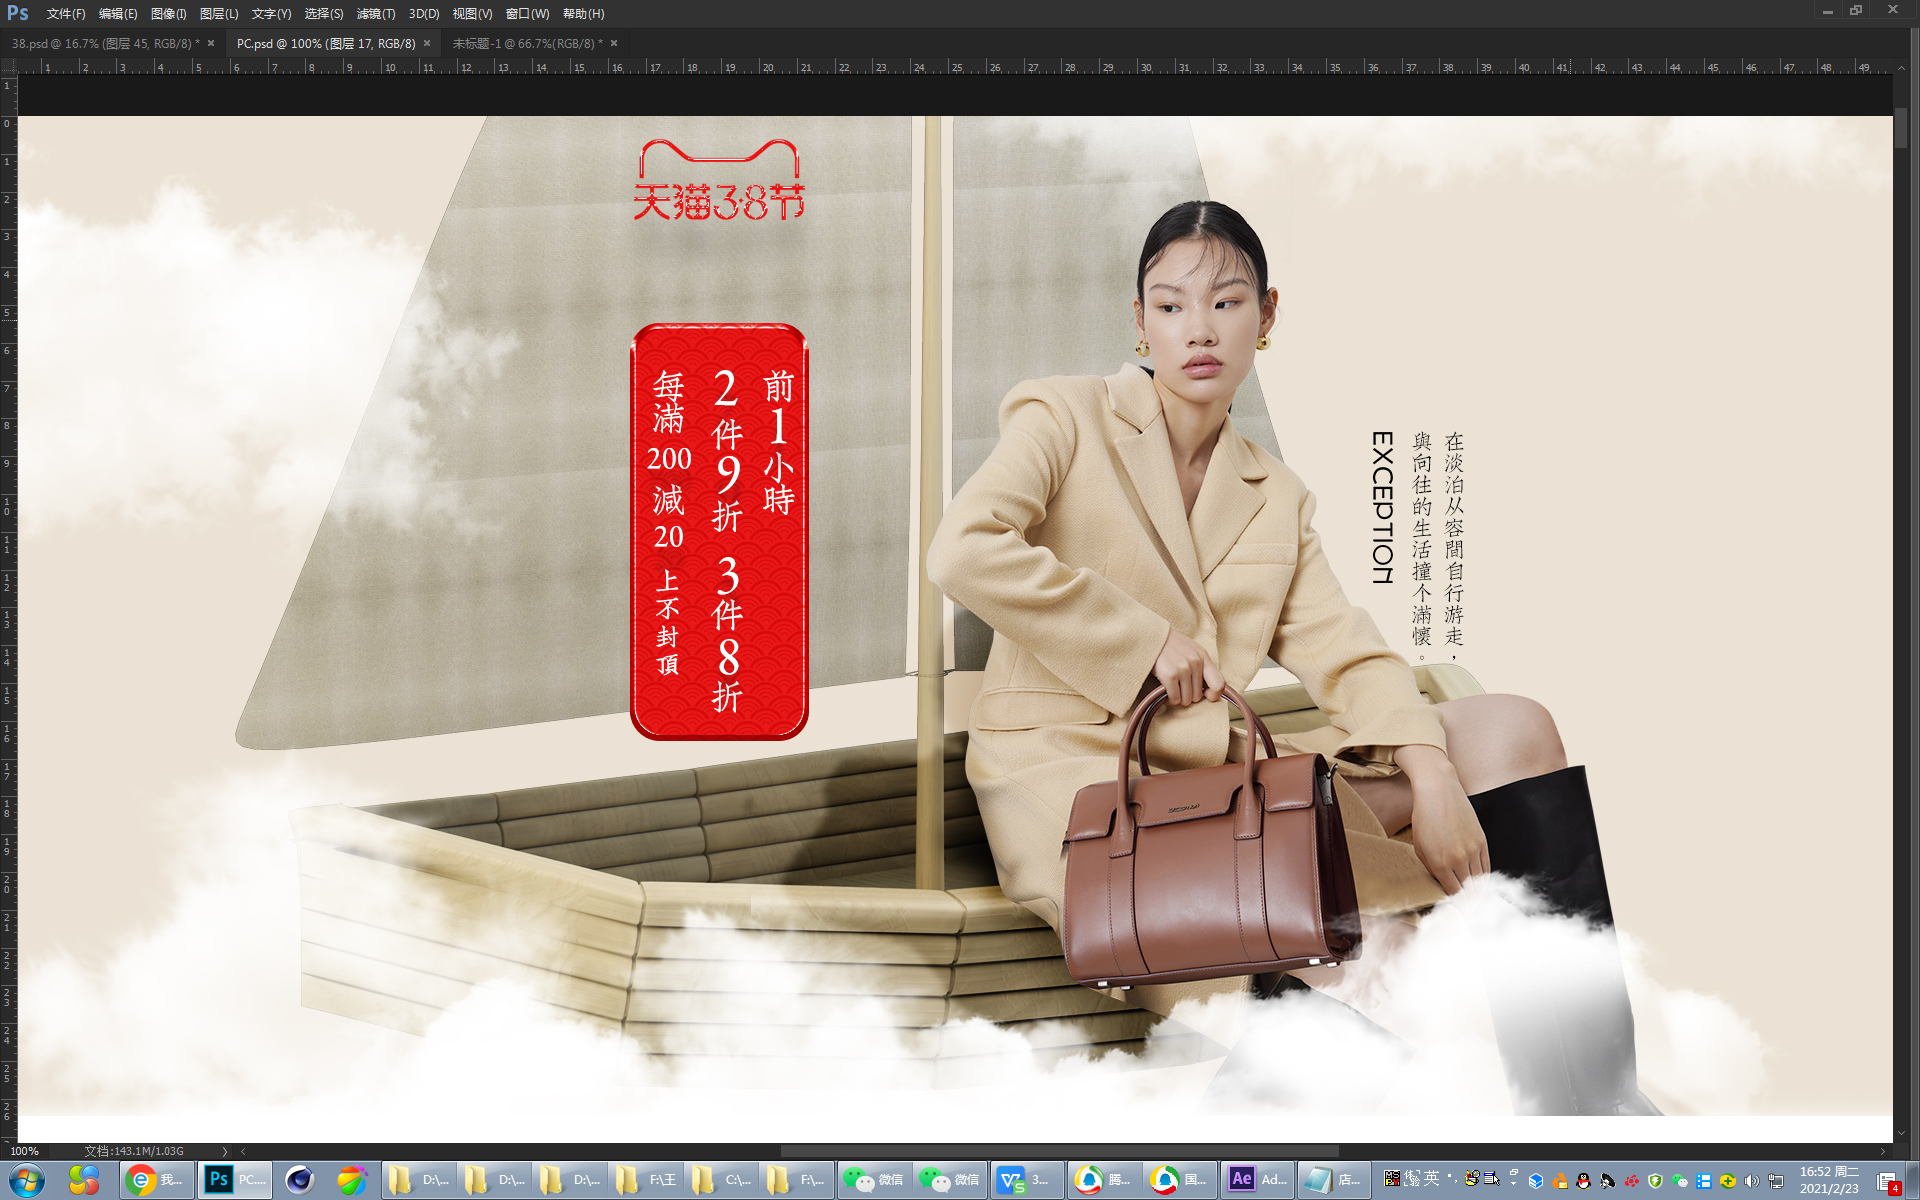Screen dimensions: 1920x1200
Task: Open Cinema 4D from the taskbar
Action: tap(299, 1180)
